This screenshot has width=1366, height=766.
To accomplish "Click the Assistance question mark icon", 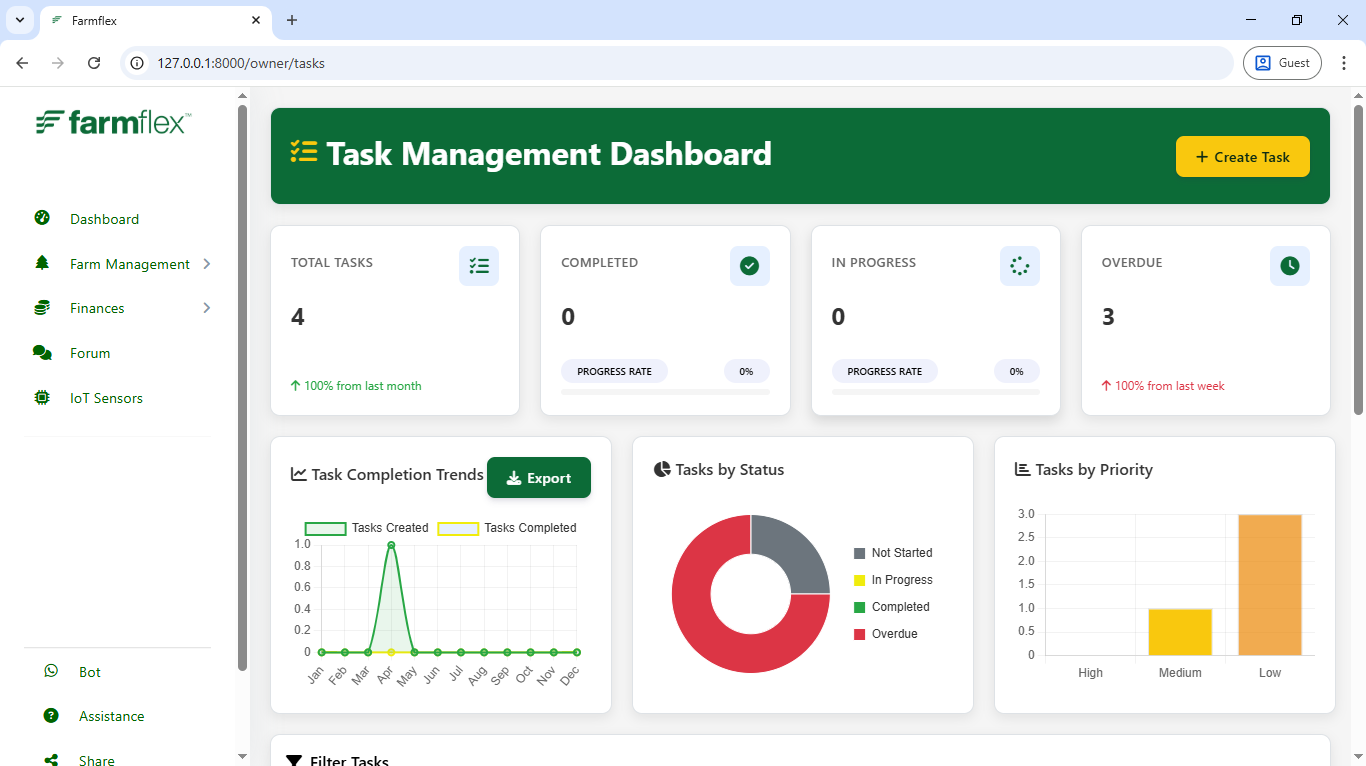I will coord(51,716).
